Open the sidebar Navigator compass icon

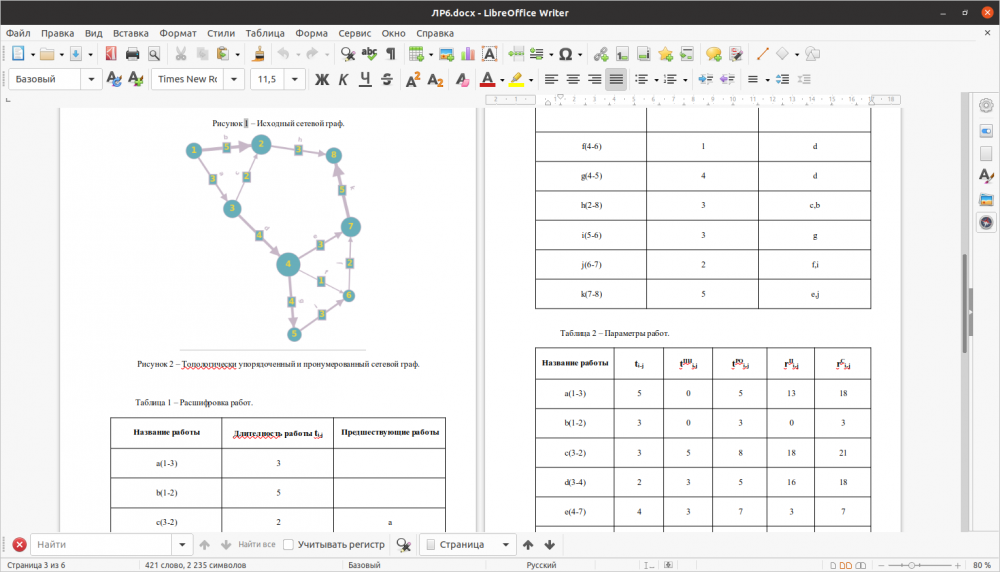(x=986, y=223)
